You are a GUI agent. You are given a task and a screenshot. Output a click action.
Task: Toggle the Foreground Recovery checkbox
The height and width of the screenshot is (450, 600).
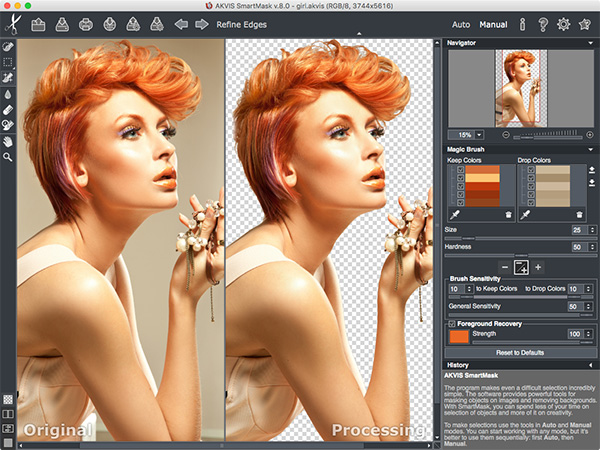[452, 323]
